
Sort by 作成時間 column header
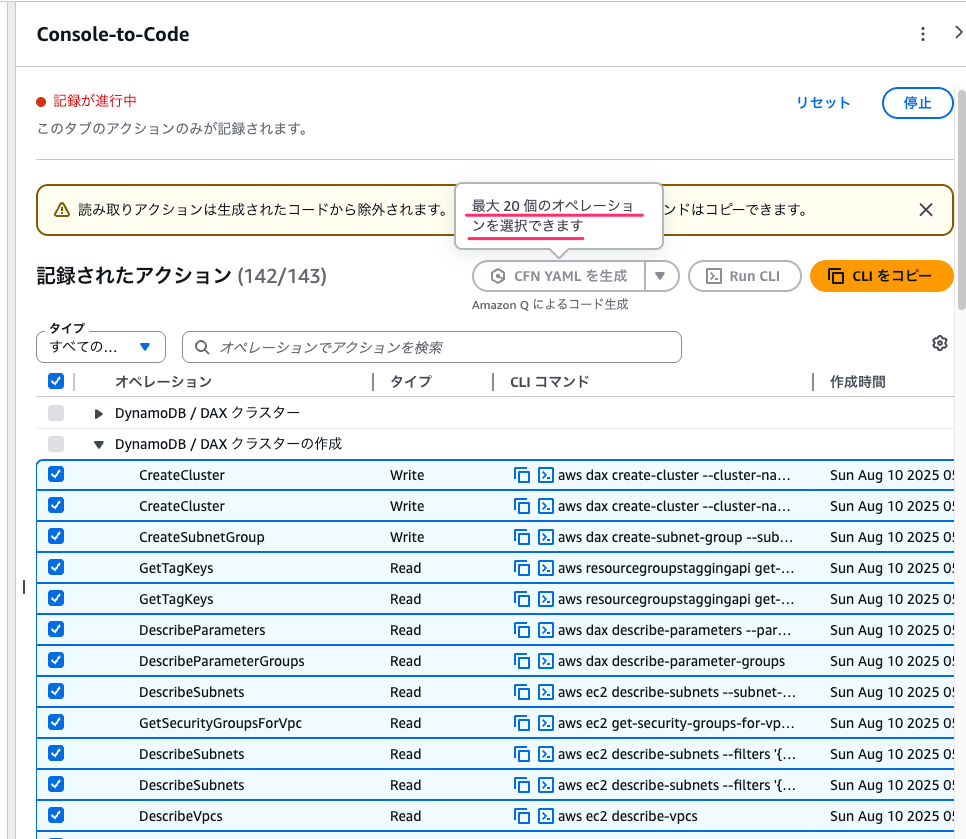tap(858, 382)
